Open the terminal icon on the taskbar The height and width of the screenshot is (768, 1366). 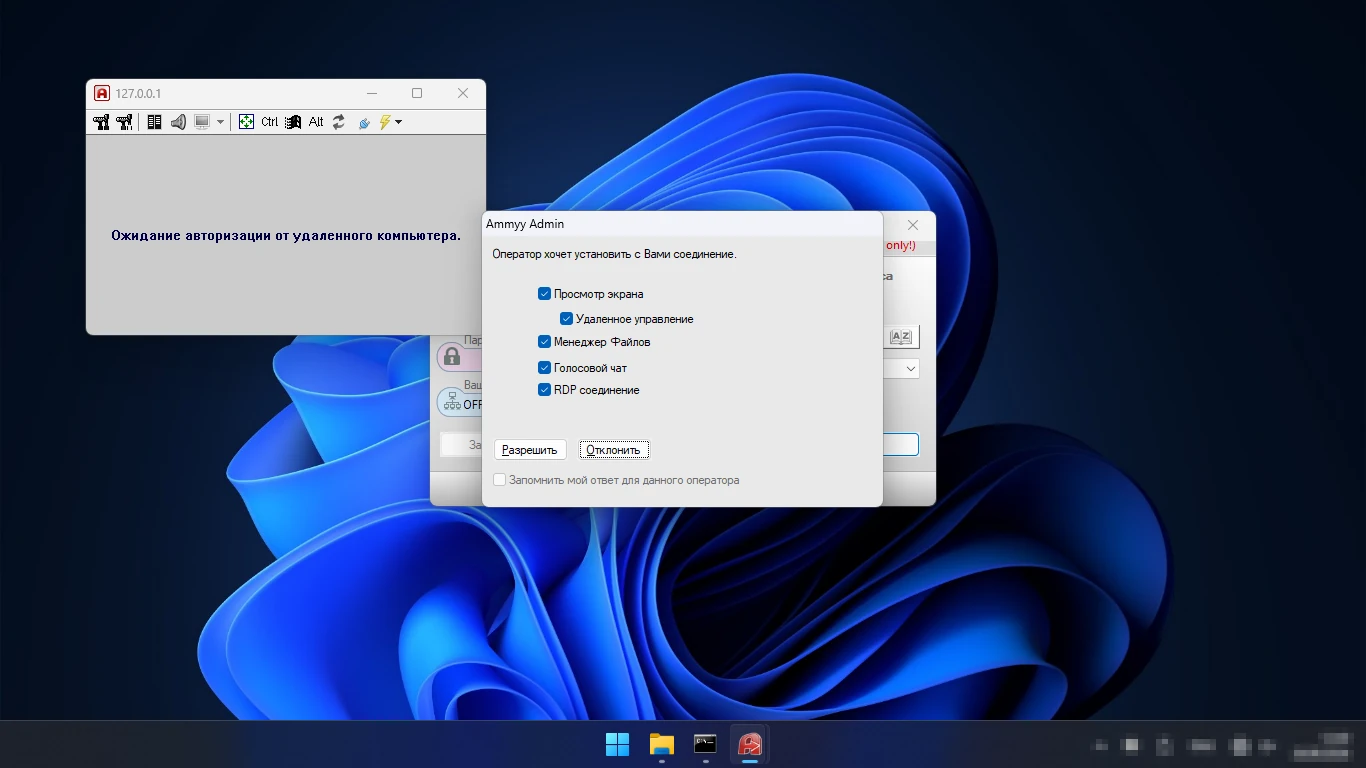click(706, 744)
